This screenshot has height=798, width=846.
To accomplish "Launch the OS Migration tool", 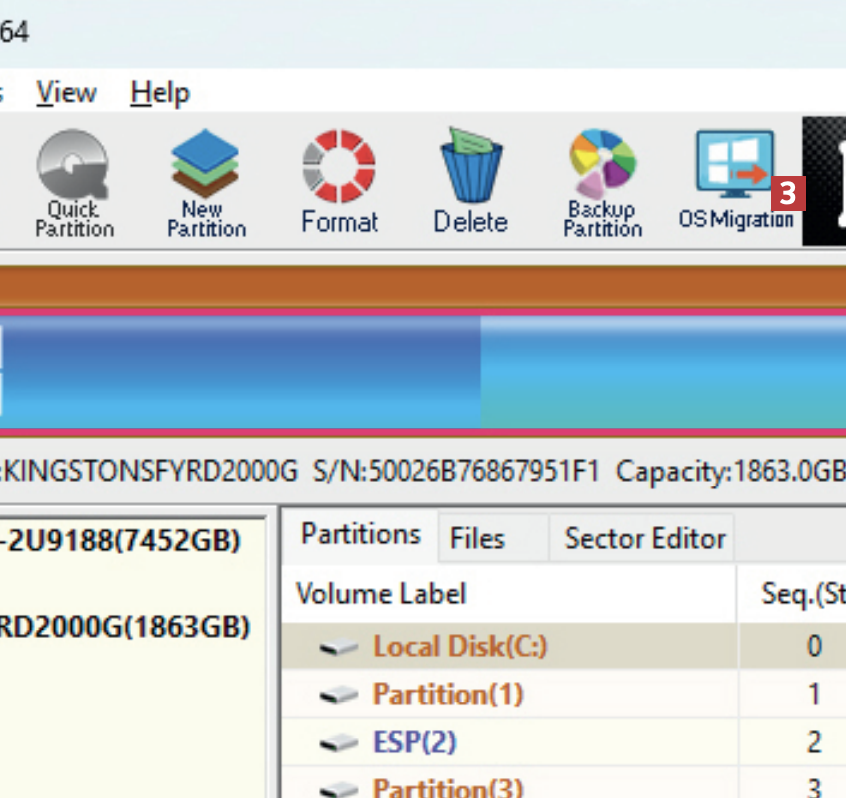I will pyautogui.click(x=735, y=182).
